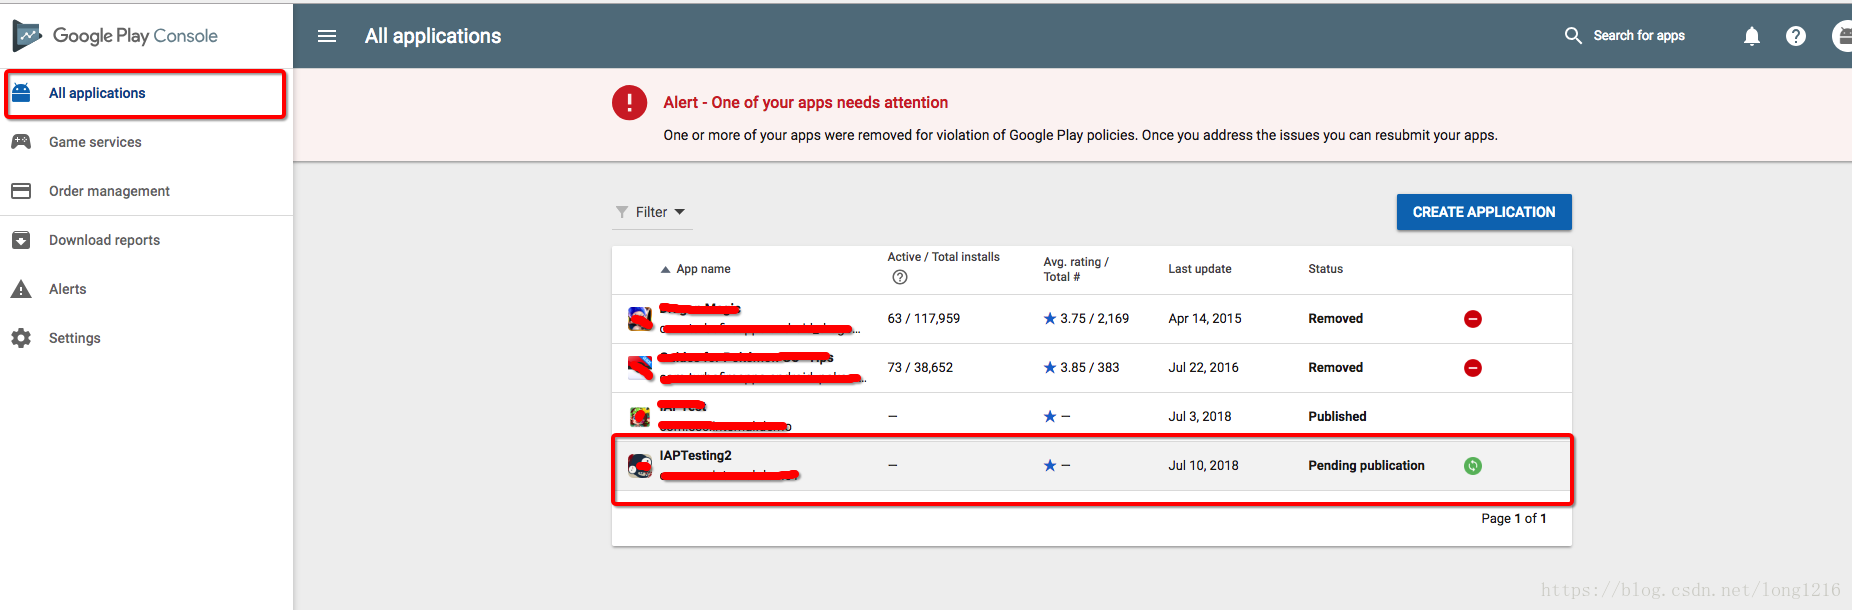Screen dimensions: 1852x610
Task: Click the search magnifier icon
Action: pos(1573,36)
